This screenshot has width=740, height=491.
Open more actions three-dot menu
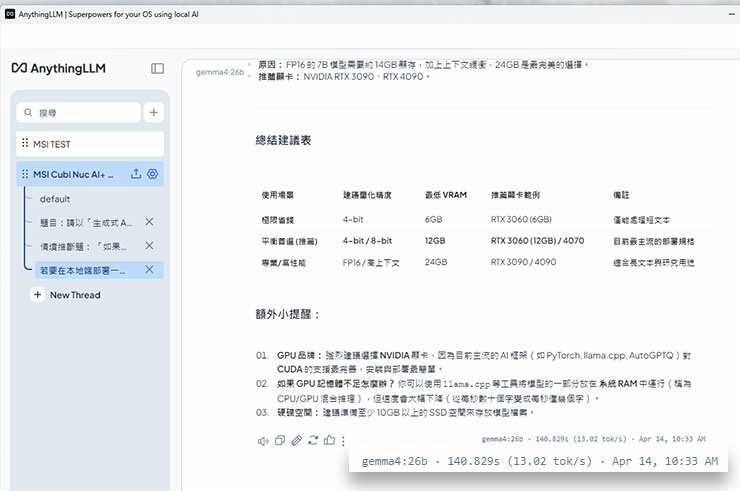343,441
